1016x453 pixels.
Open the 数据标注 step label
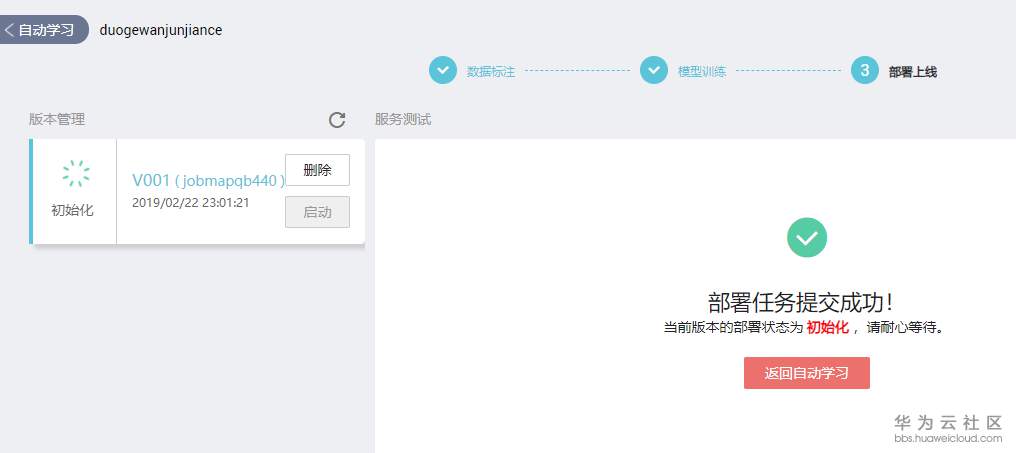point(491,72)
